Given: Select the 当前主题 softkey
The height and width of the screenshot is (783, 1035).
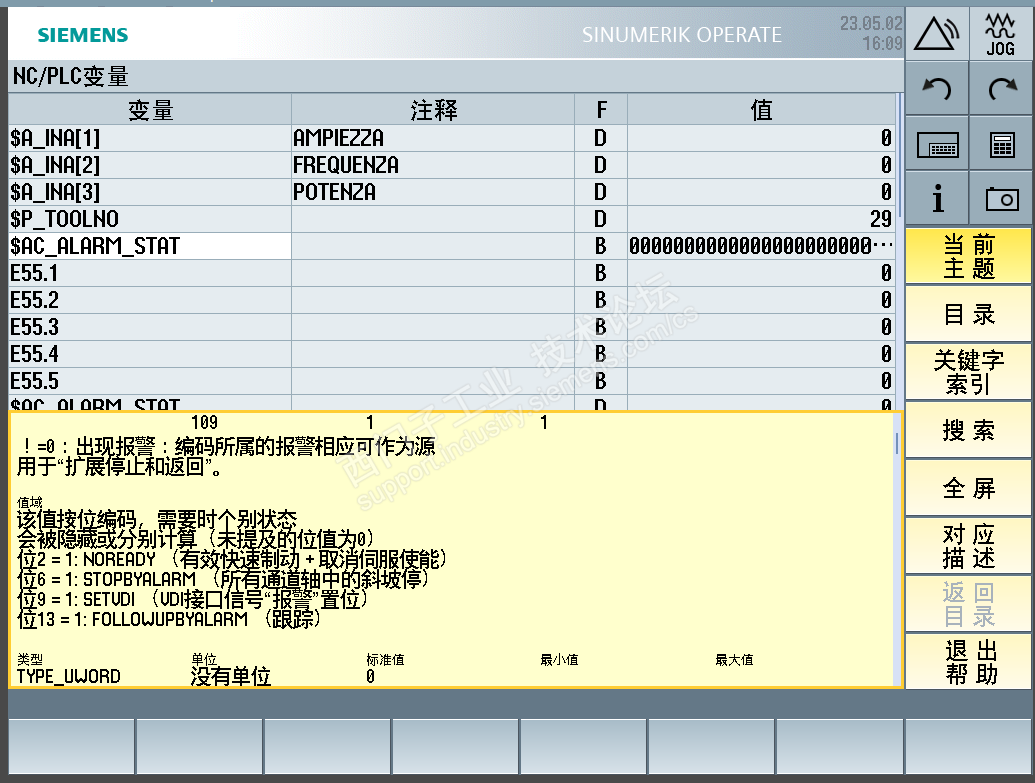Looking at the screenshot, I should 968,257.
